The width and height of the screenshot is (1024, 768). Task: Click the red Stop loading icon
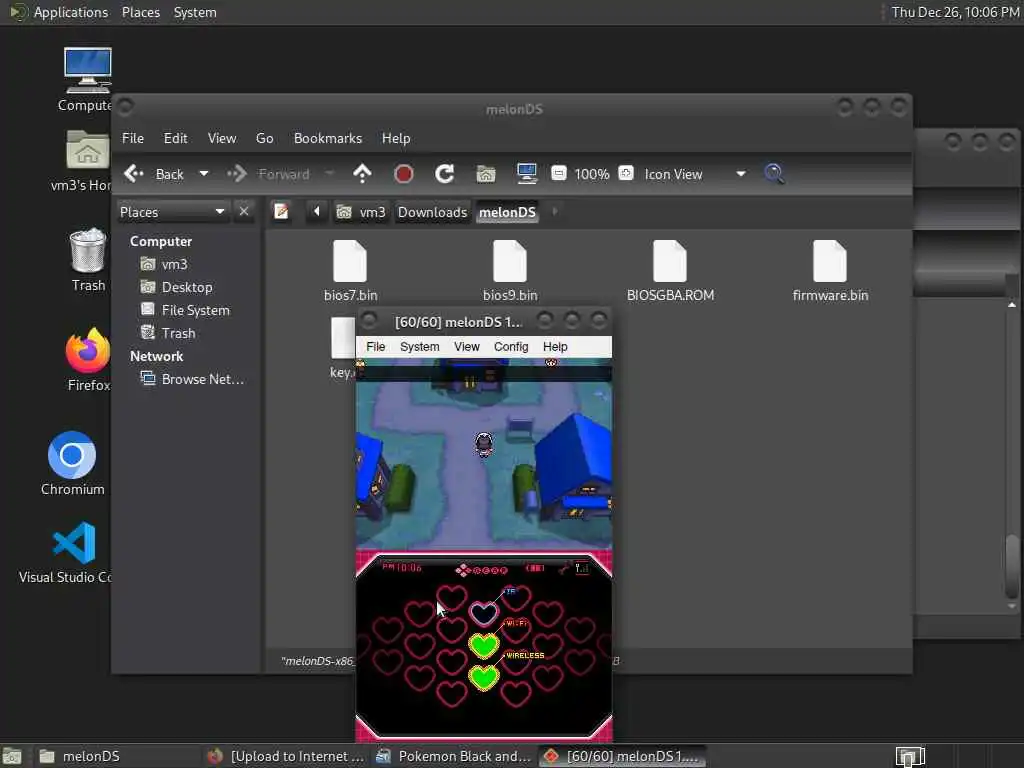pyautogui.click(x=404, y=174)
